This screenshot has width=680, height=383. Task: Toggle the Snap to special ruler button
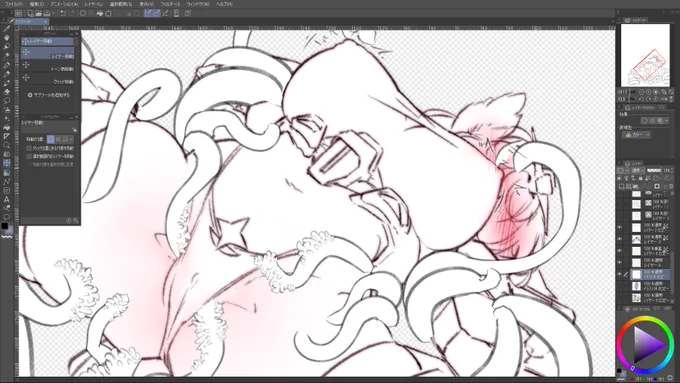[x=156, y=13]
